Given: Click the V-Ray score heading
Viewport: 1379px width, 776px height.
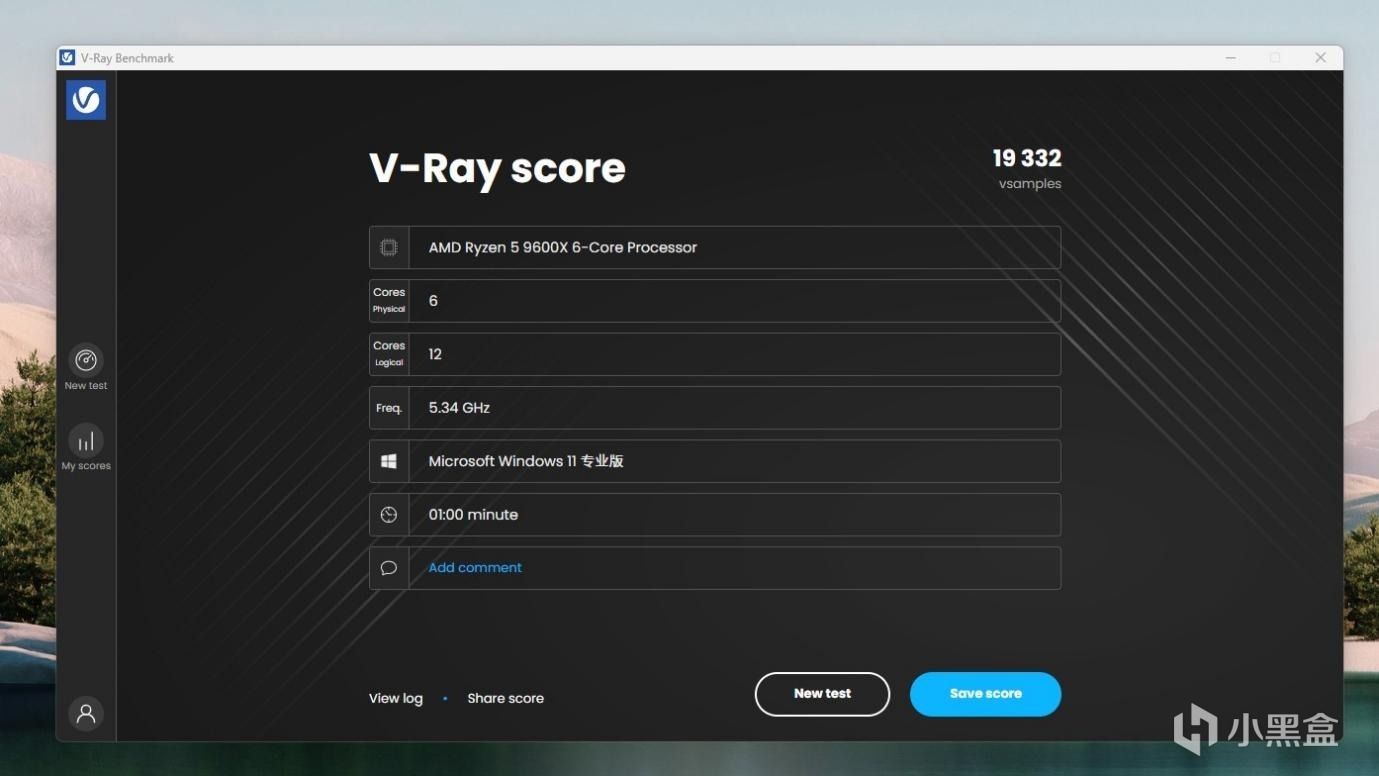Looking at the screenshot, I should 497,169.
